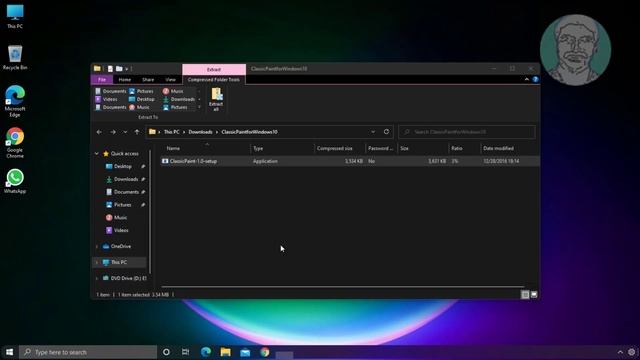Viewport: 640px width, 360px height.
Task: Expand DVD Drive (D:) tree node
Action: (x=97, y=278)
